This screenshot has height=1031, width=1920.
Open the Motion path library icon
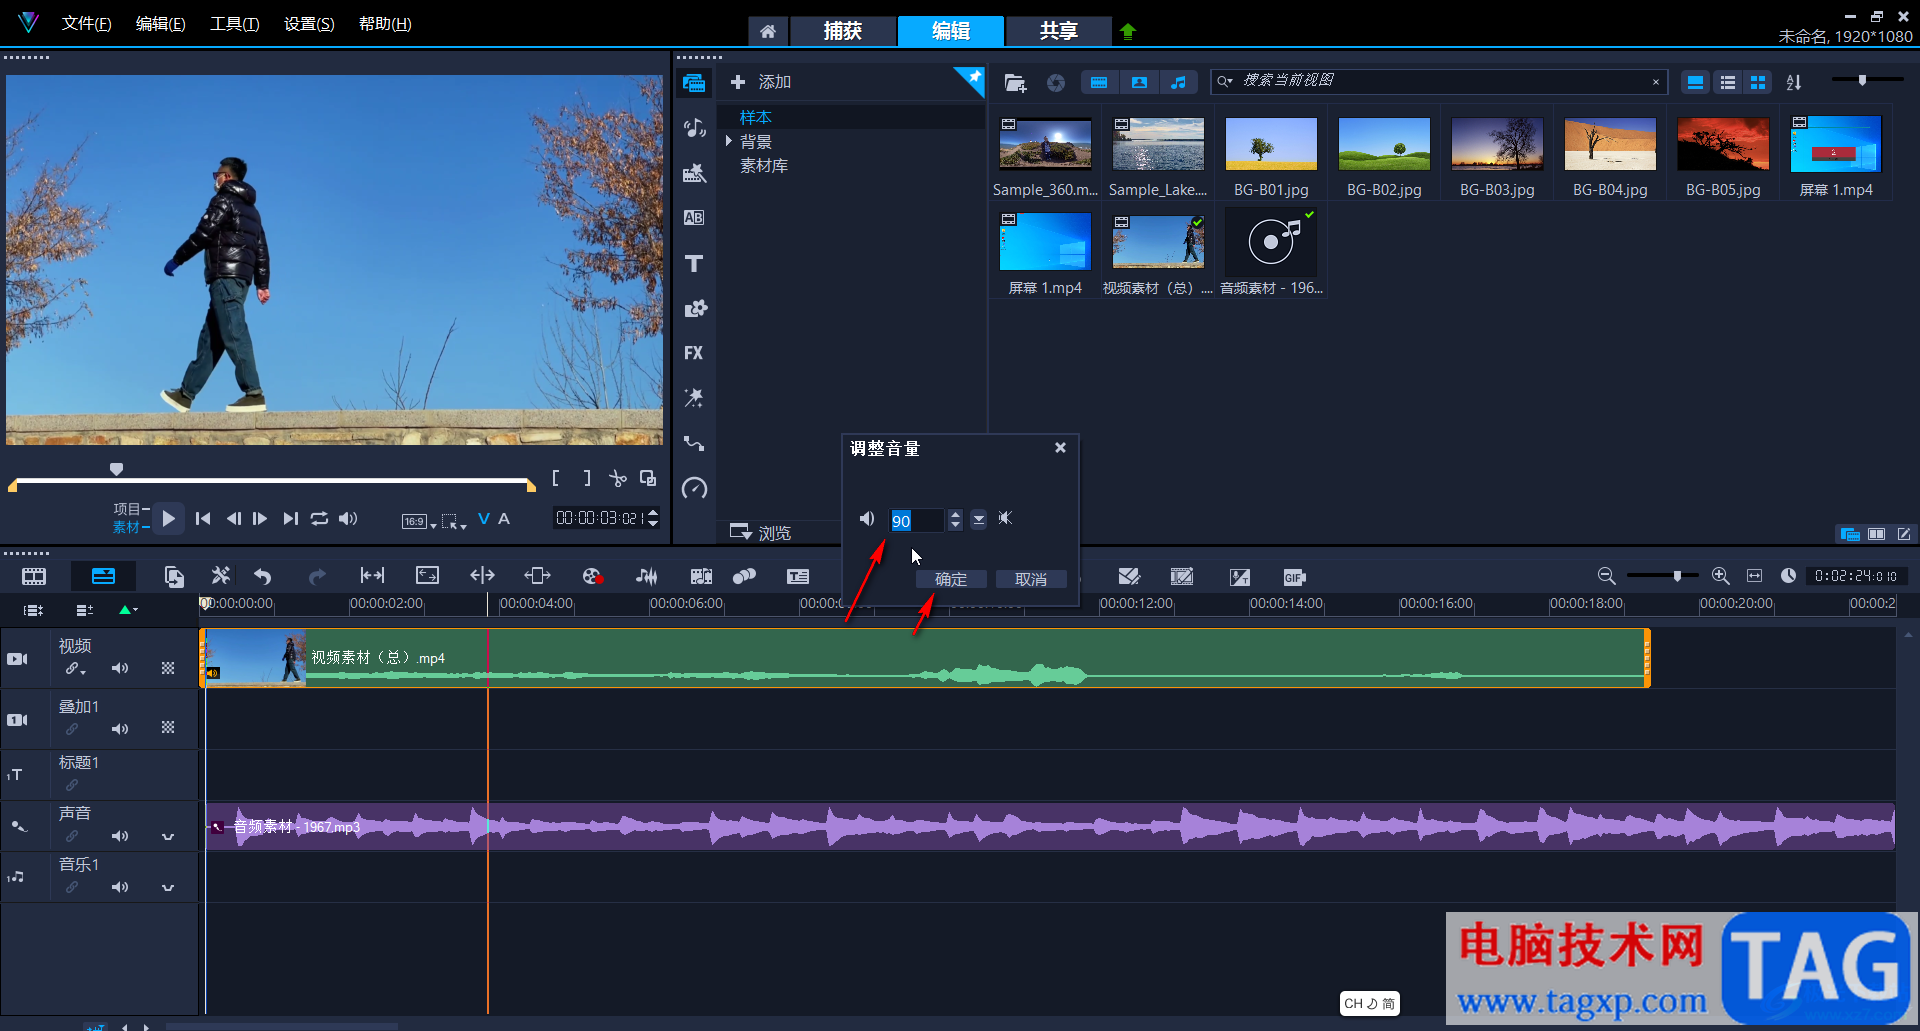tap(694, 443)
